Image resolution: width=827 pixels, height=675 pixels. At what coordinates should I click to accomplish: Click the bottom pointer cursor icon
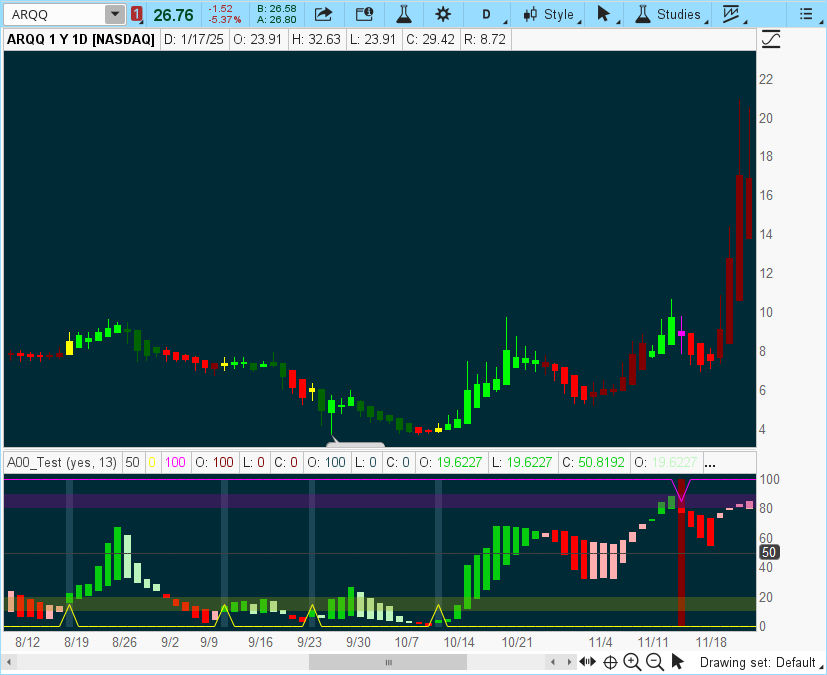(x=678, y=662)
